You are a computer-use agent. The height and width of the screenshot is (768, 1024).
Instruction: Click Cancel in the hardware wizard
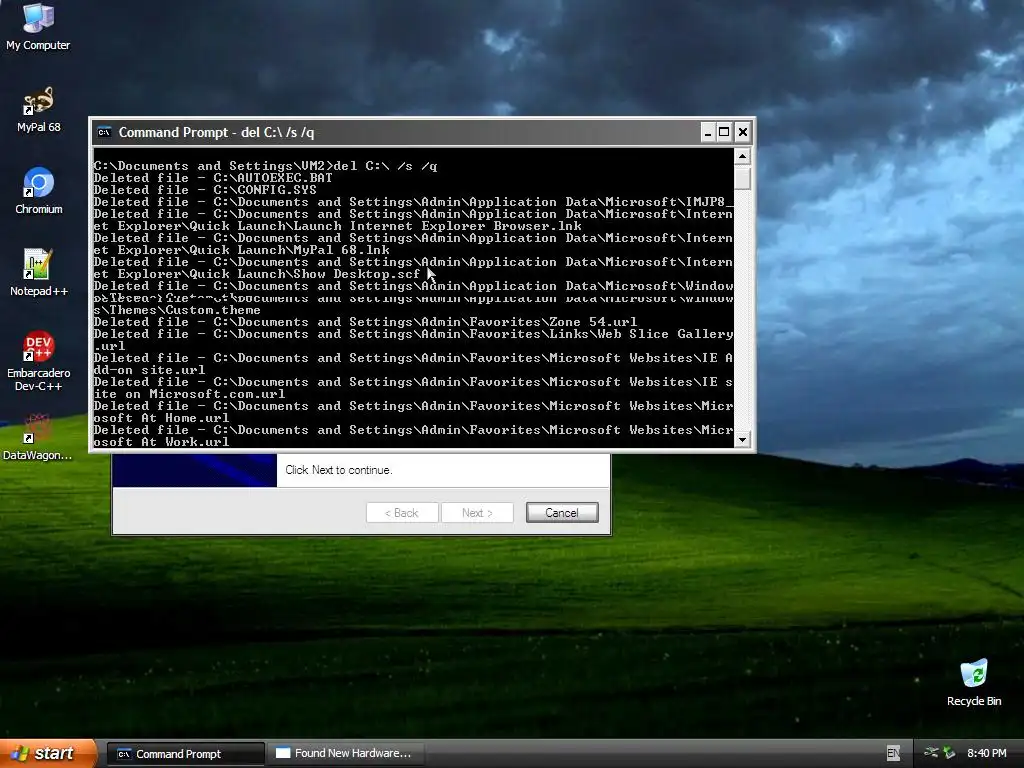pyautogui.click(x=562, y=513)
